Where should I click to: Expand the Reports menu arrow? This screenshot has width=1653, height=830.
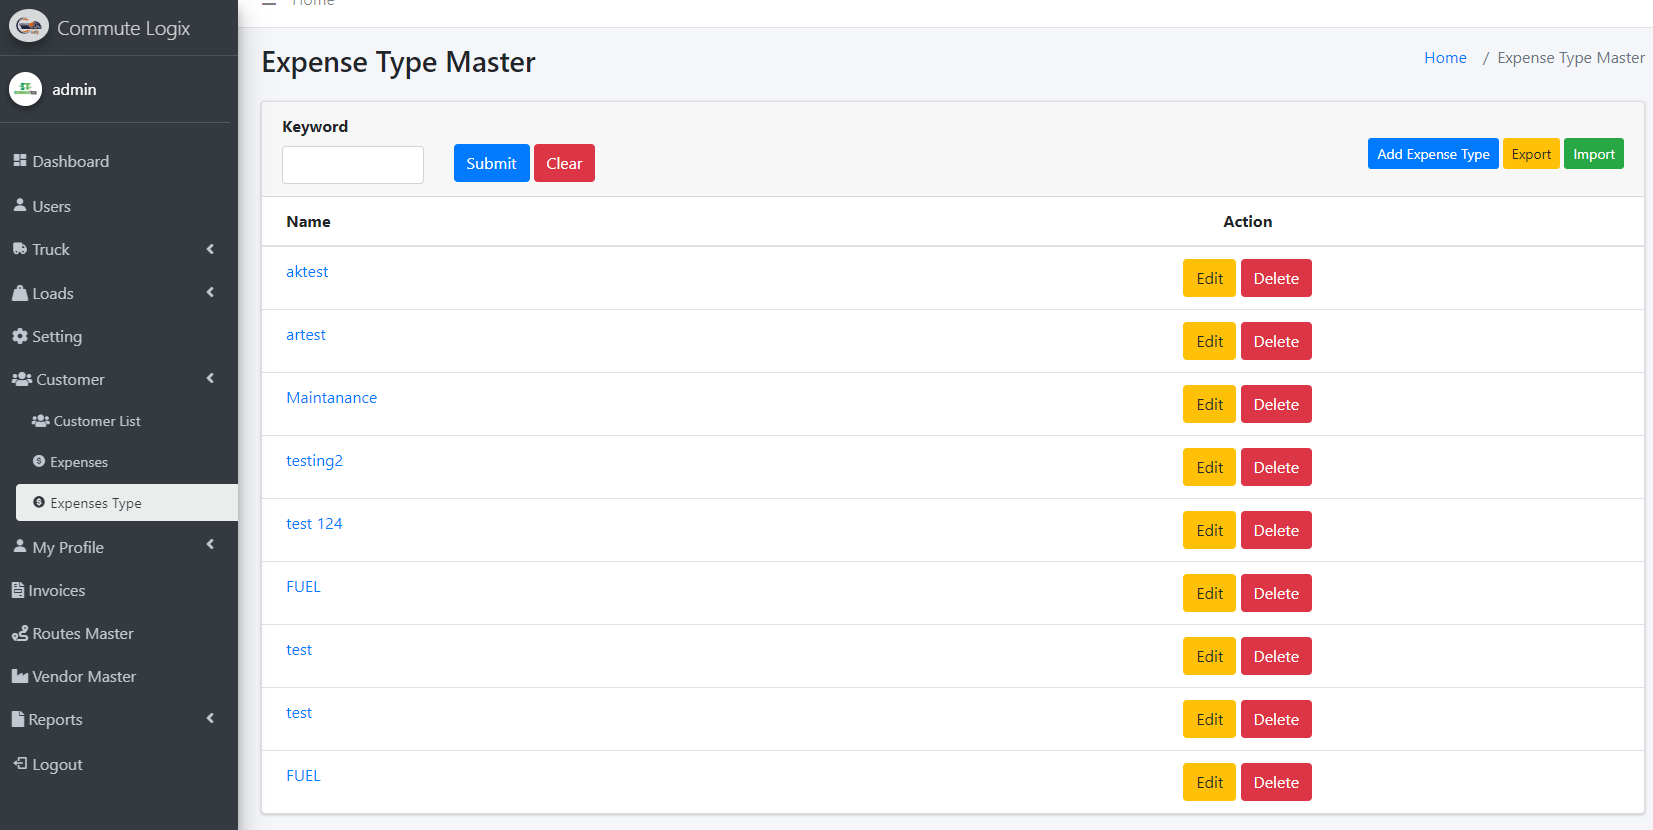210,718
